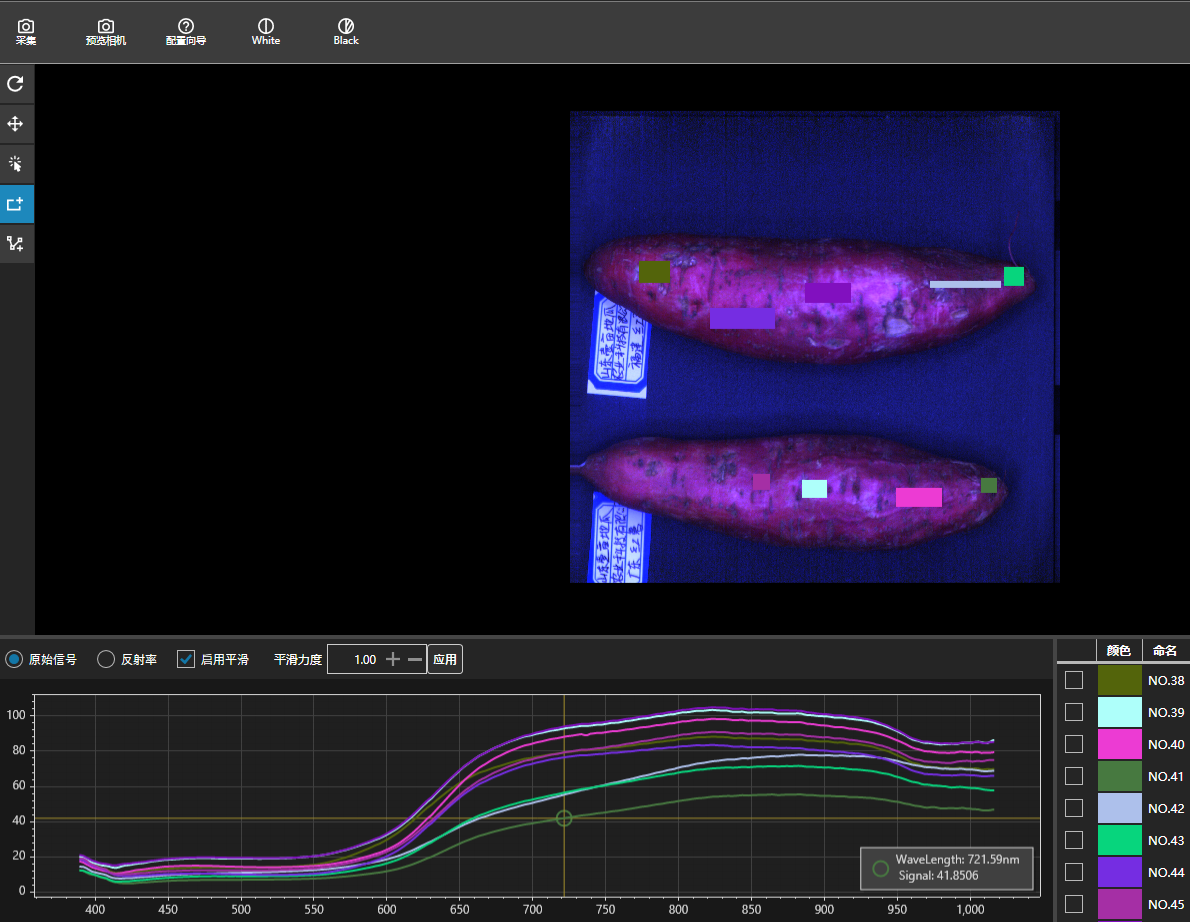1190x922 pixels.
Task: Increase smoothing strength with plus button
Action: 393,660
